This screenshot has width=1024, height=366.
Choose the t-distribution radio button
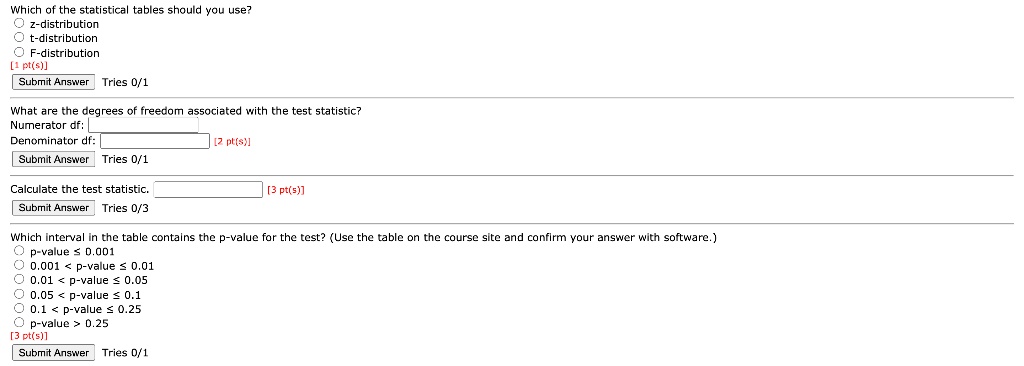coord(20,38)
